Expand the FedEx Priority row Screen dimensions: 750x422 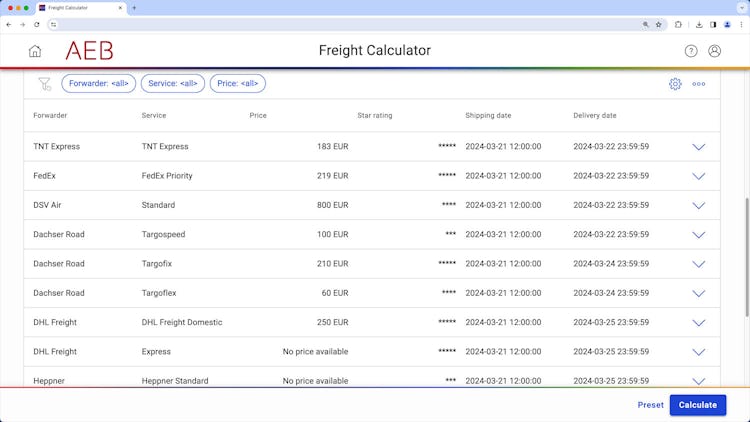[699, 176]
